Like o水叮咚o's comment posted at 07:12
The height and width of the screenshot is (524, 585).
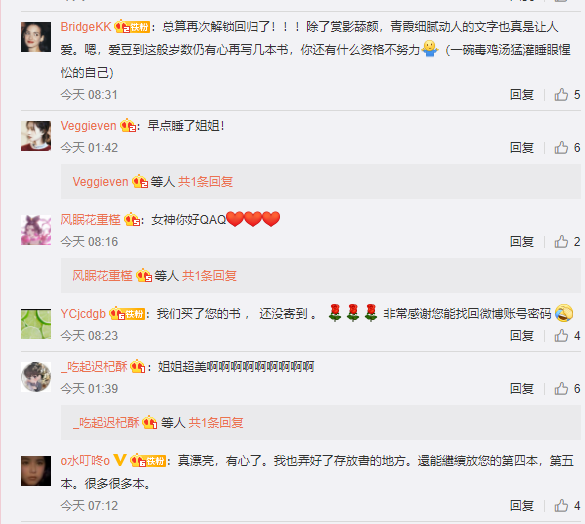(561, 506)
